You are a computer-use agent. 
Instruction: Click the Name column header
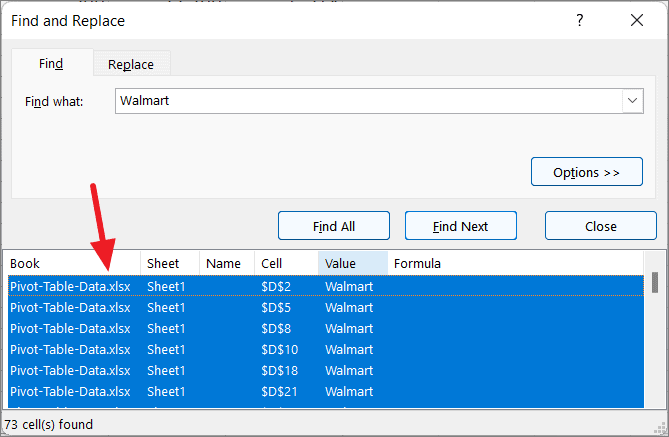click(x=227, y=263)
